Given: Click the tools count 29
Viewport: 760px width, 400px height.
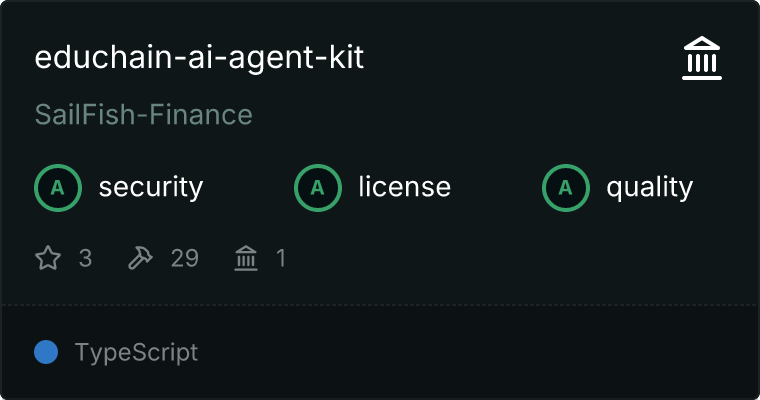Looking at the screenshot, I should pos(184,259).
